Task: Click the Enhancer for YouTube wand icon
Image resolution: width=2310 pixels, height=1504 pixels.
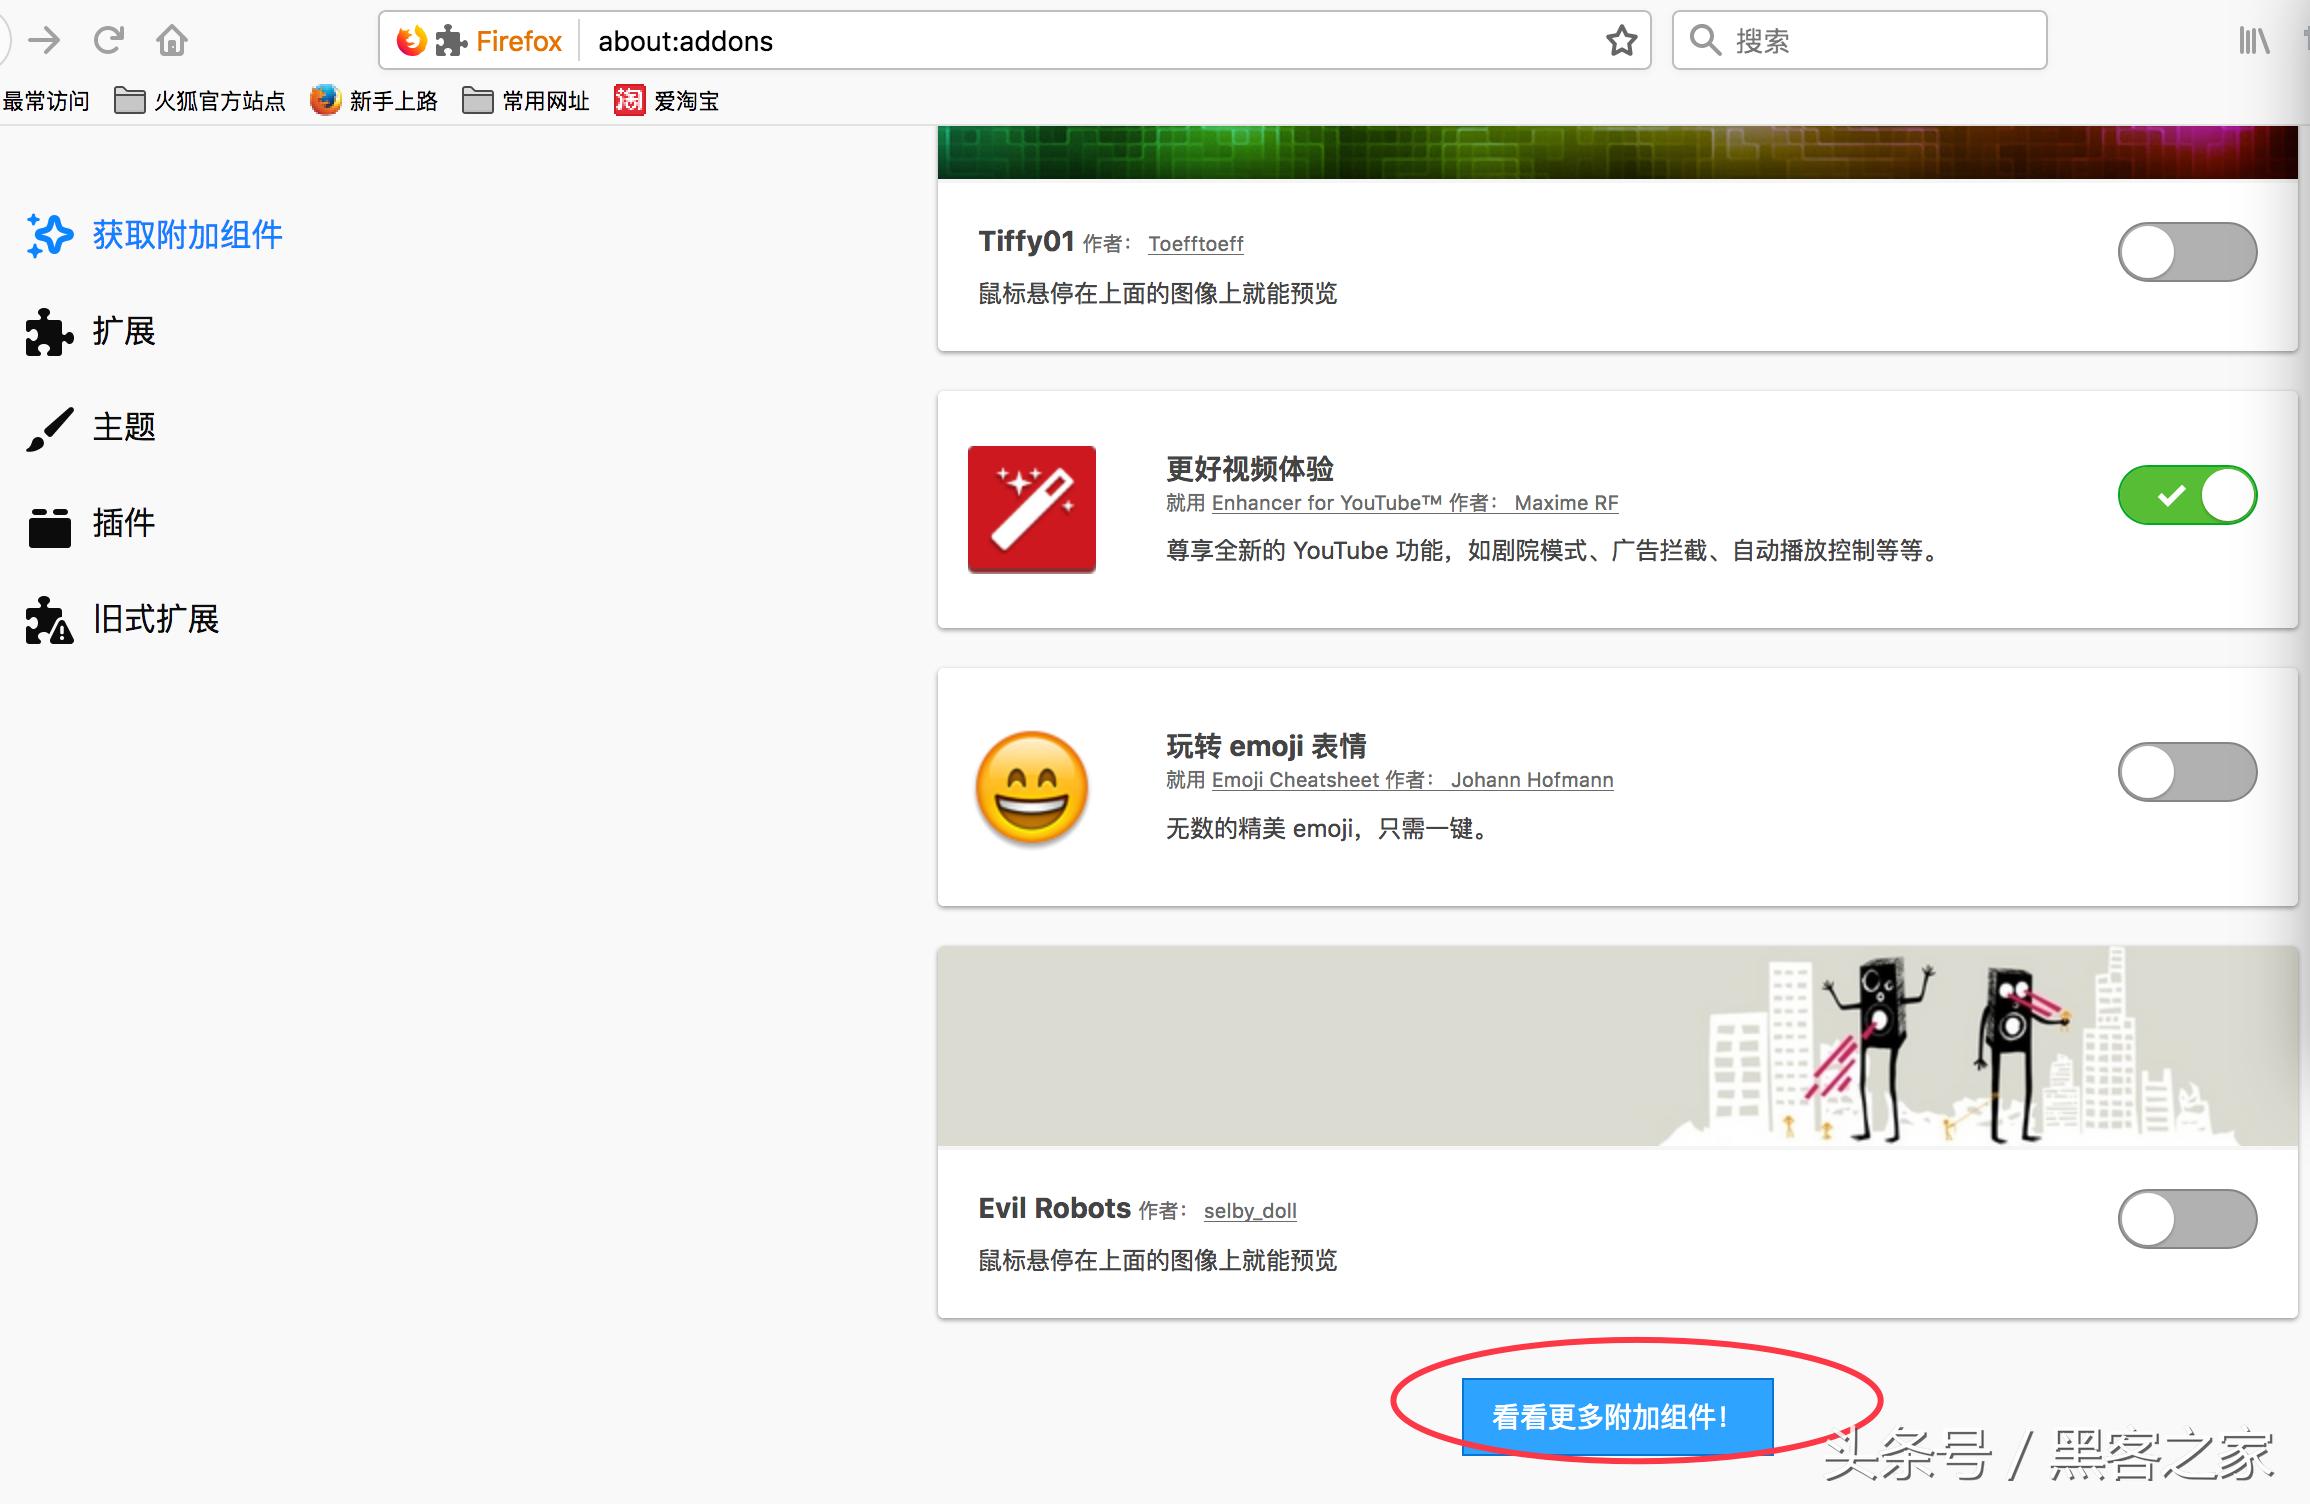Action: (1031, 509)
